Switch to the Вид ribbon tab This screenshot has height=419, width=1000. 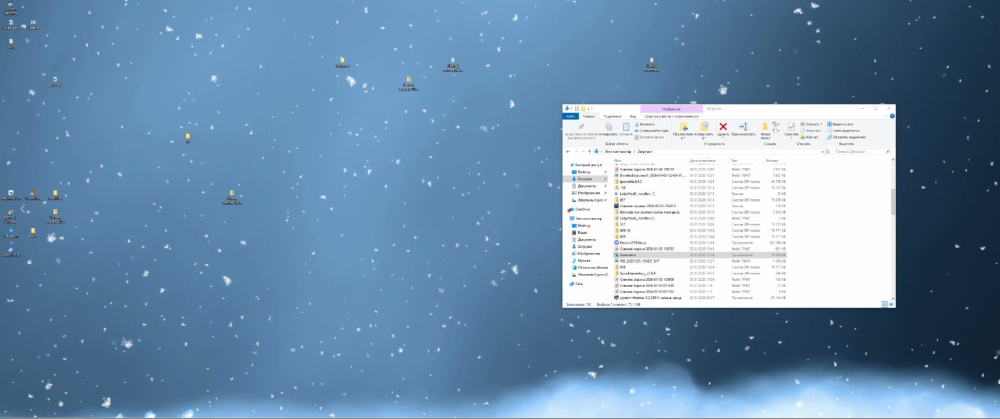[x=633, y=116]
